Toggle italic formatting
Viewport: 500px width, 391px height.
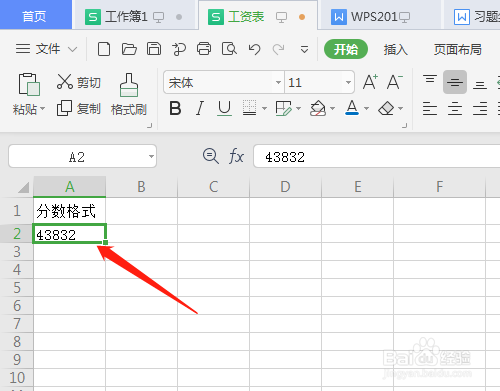200,108
